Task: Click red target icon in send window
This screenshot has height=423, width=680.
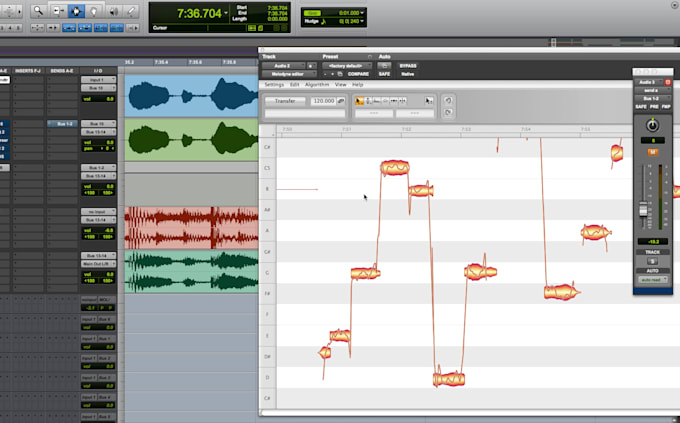Action: tap(668, 82)
